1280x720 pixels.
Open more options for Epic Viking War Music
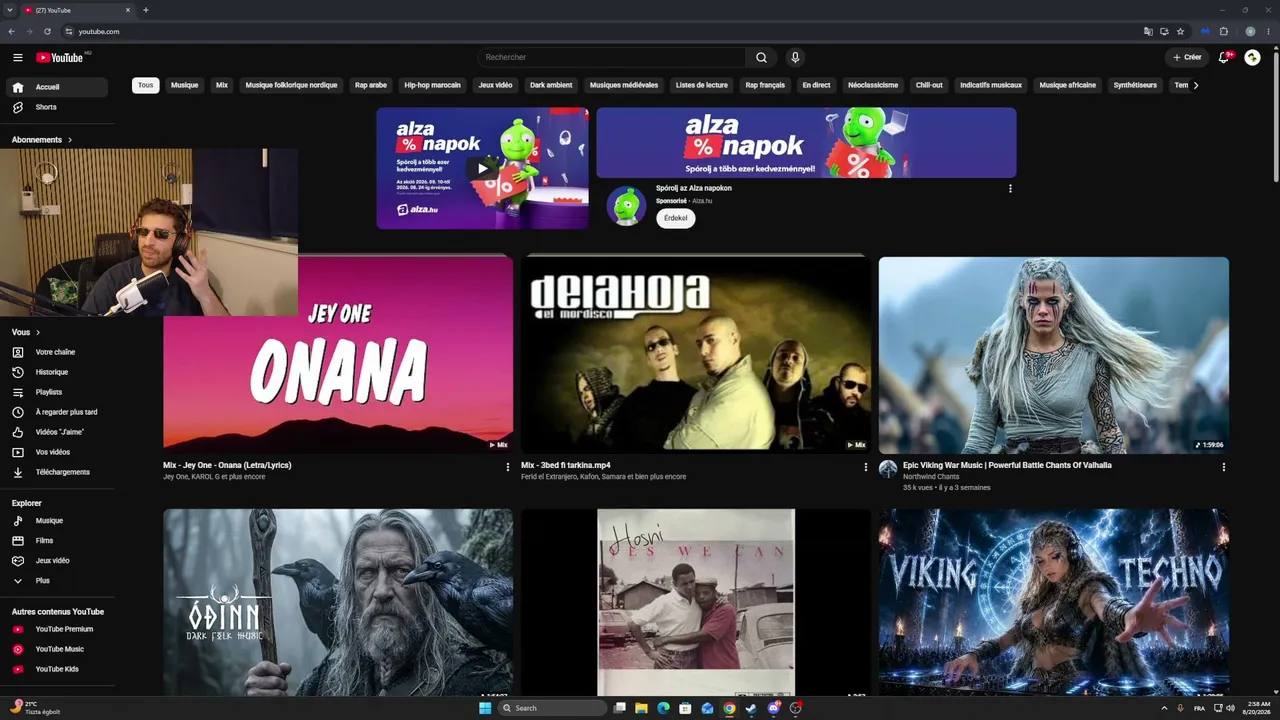coord(1223,467)
